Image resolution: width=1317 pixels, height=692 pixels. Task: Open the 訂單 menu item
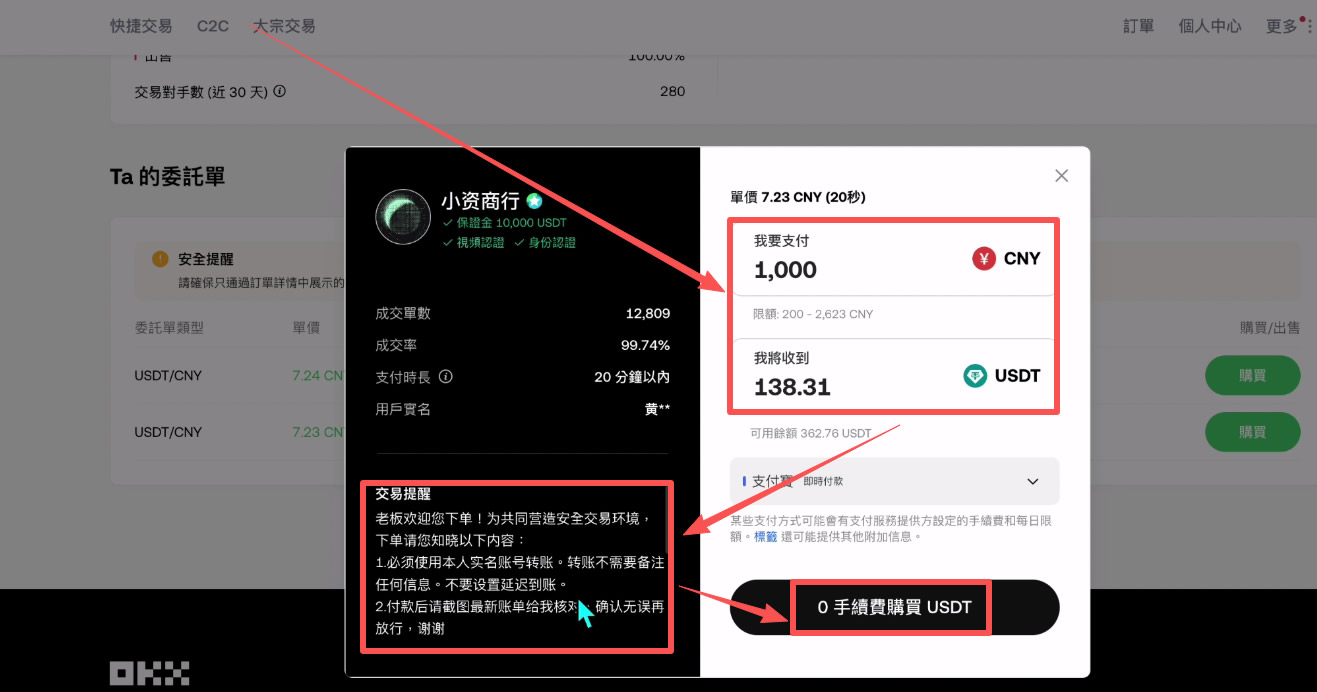tap(1138, 26)
